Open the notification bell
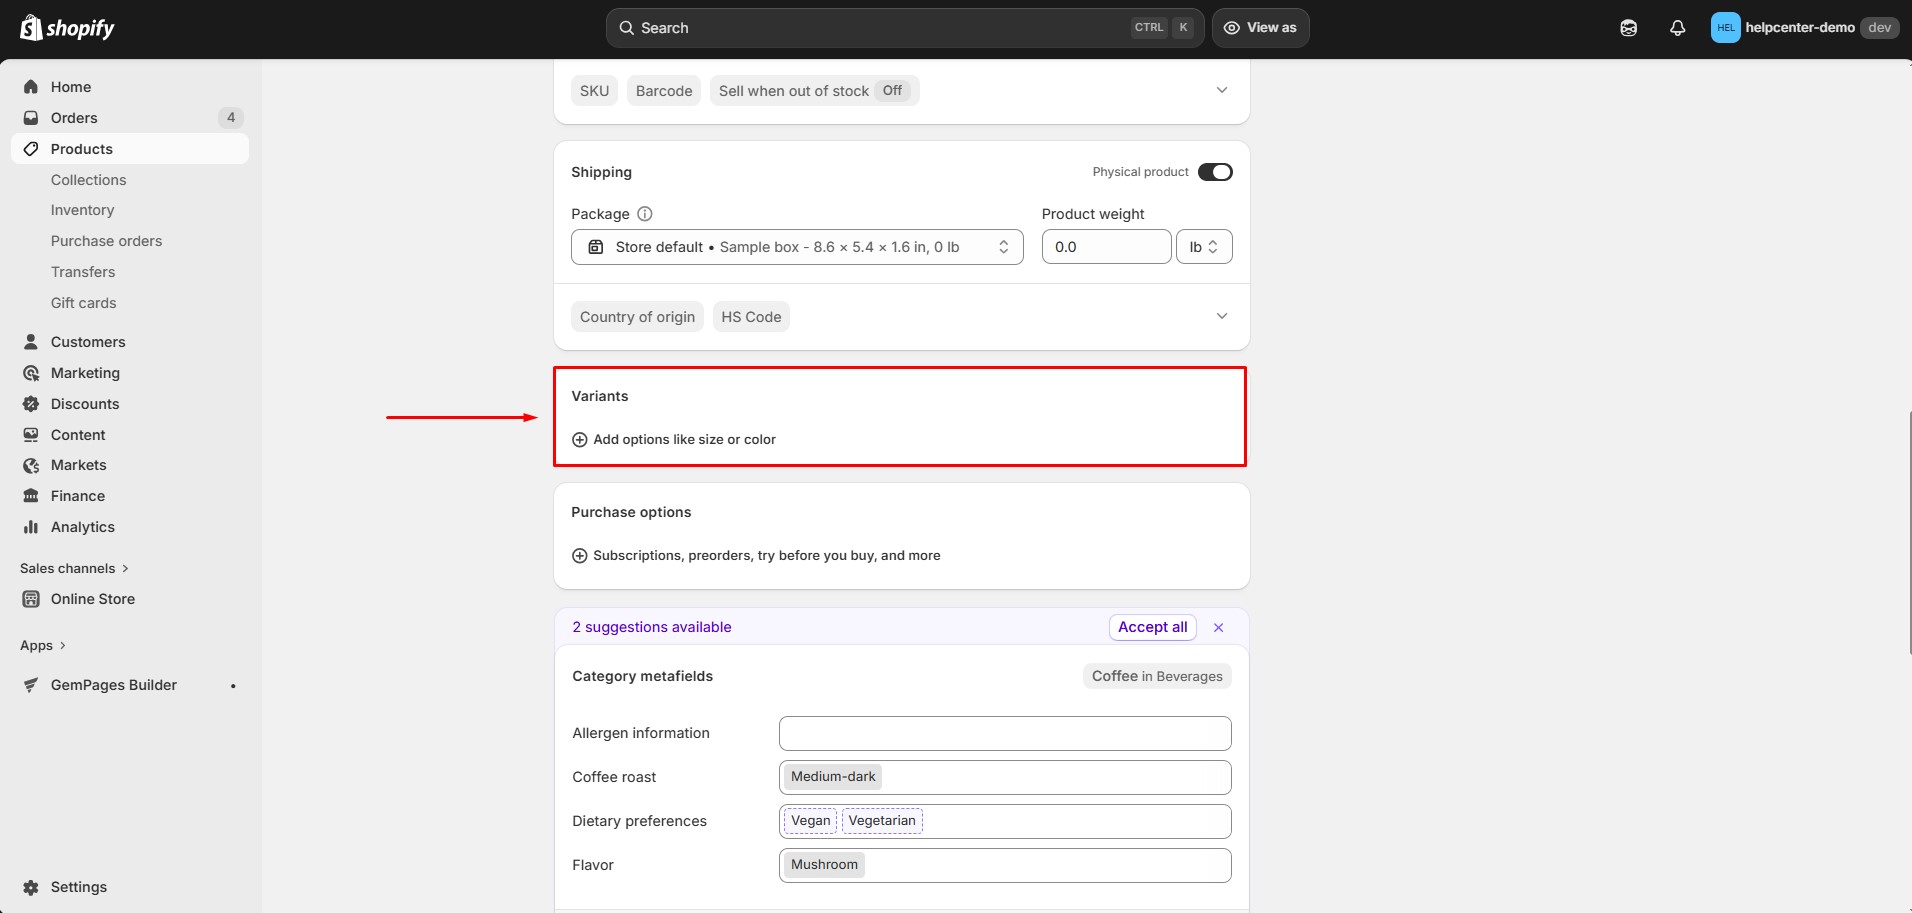 [x=1677, y=27]
